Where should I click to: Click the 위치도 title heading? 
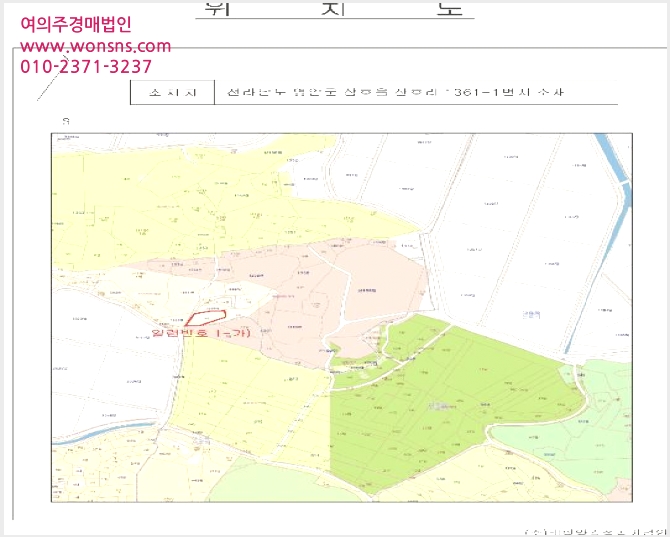335,9
